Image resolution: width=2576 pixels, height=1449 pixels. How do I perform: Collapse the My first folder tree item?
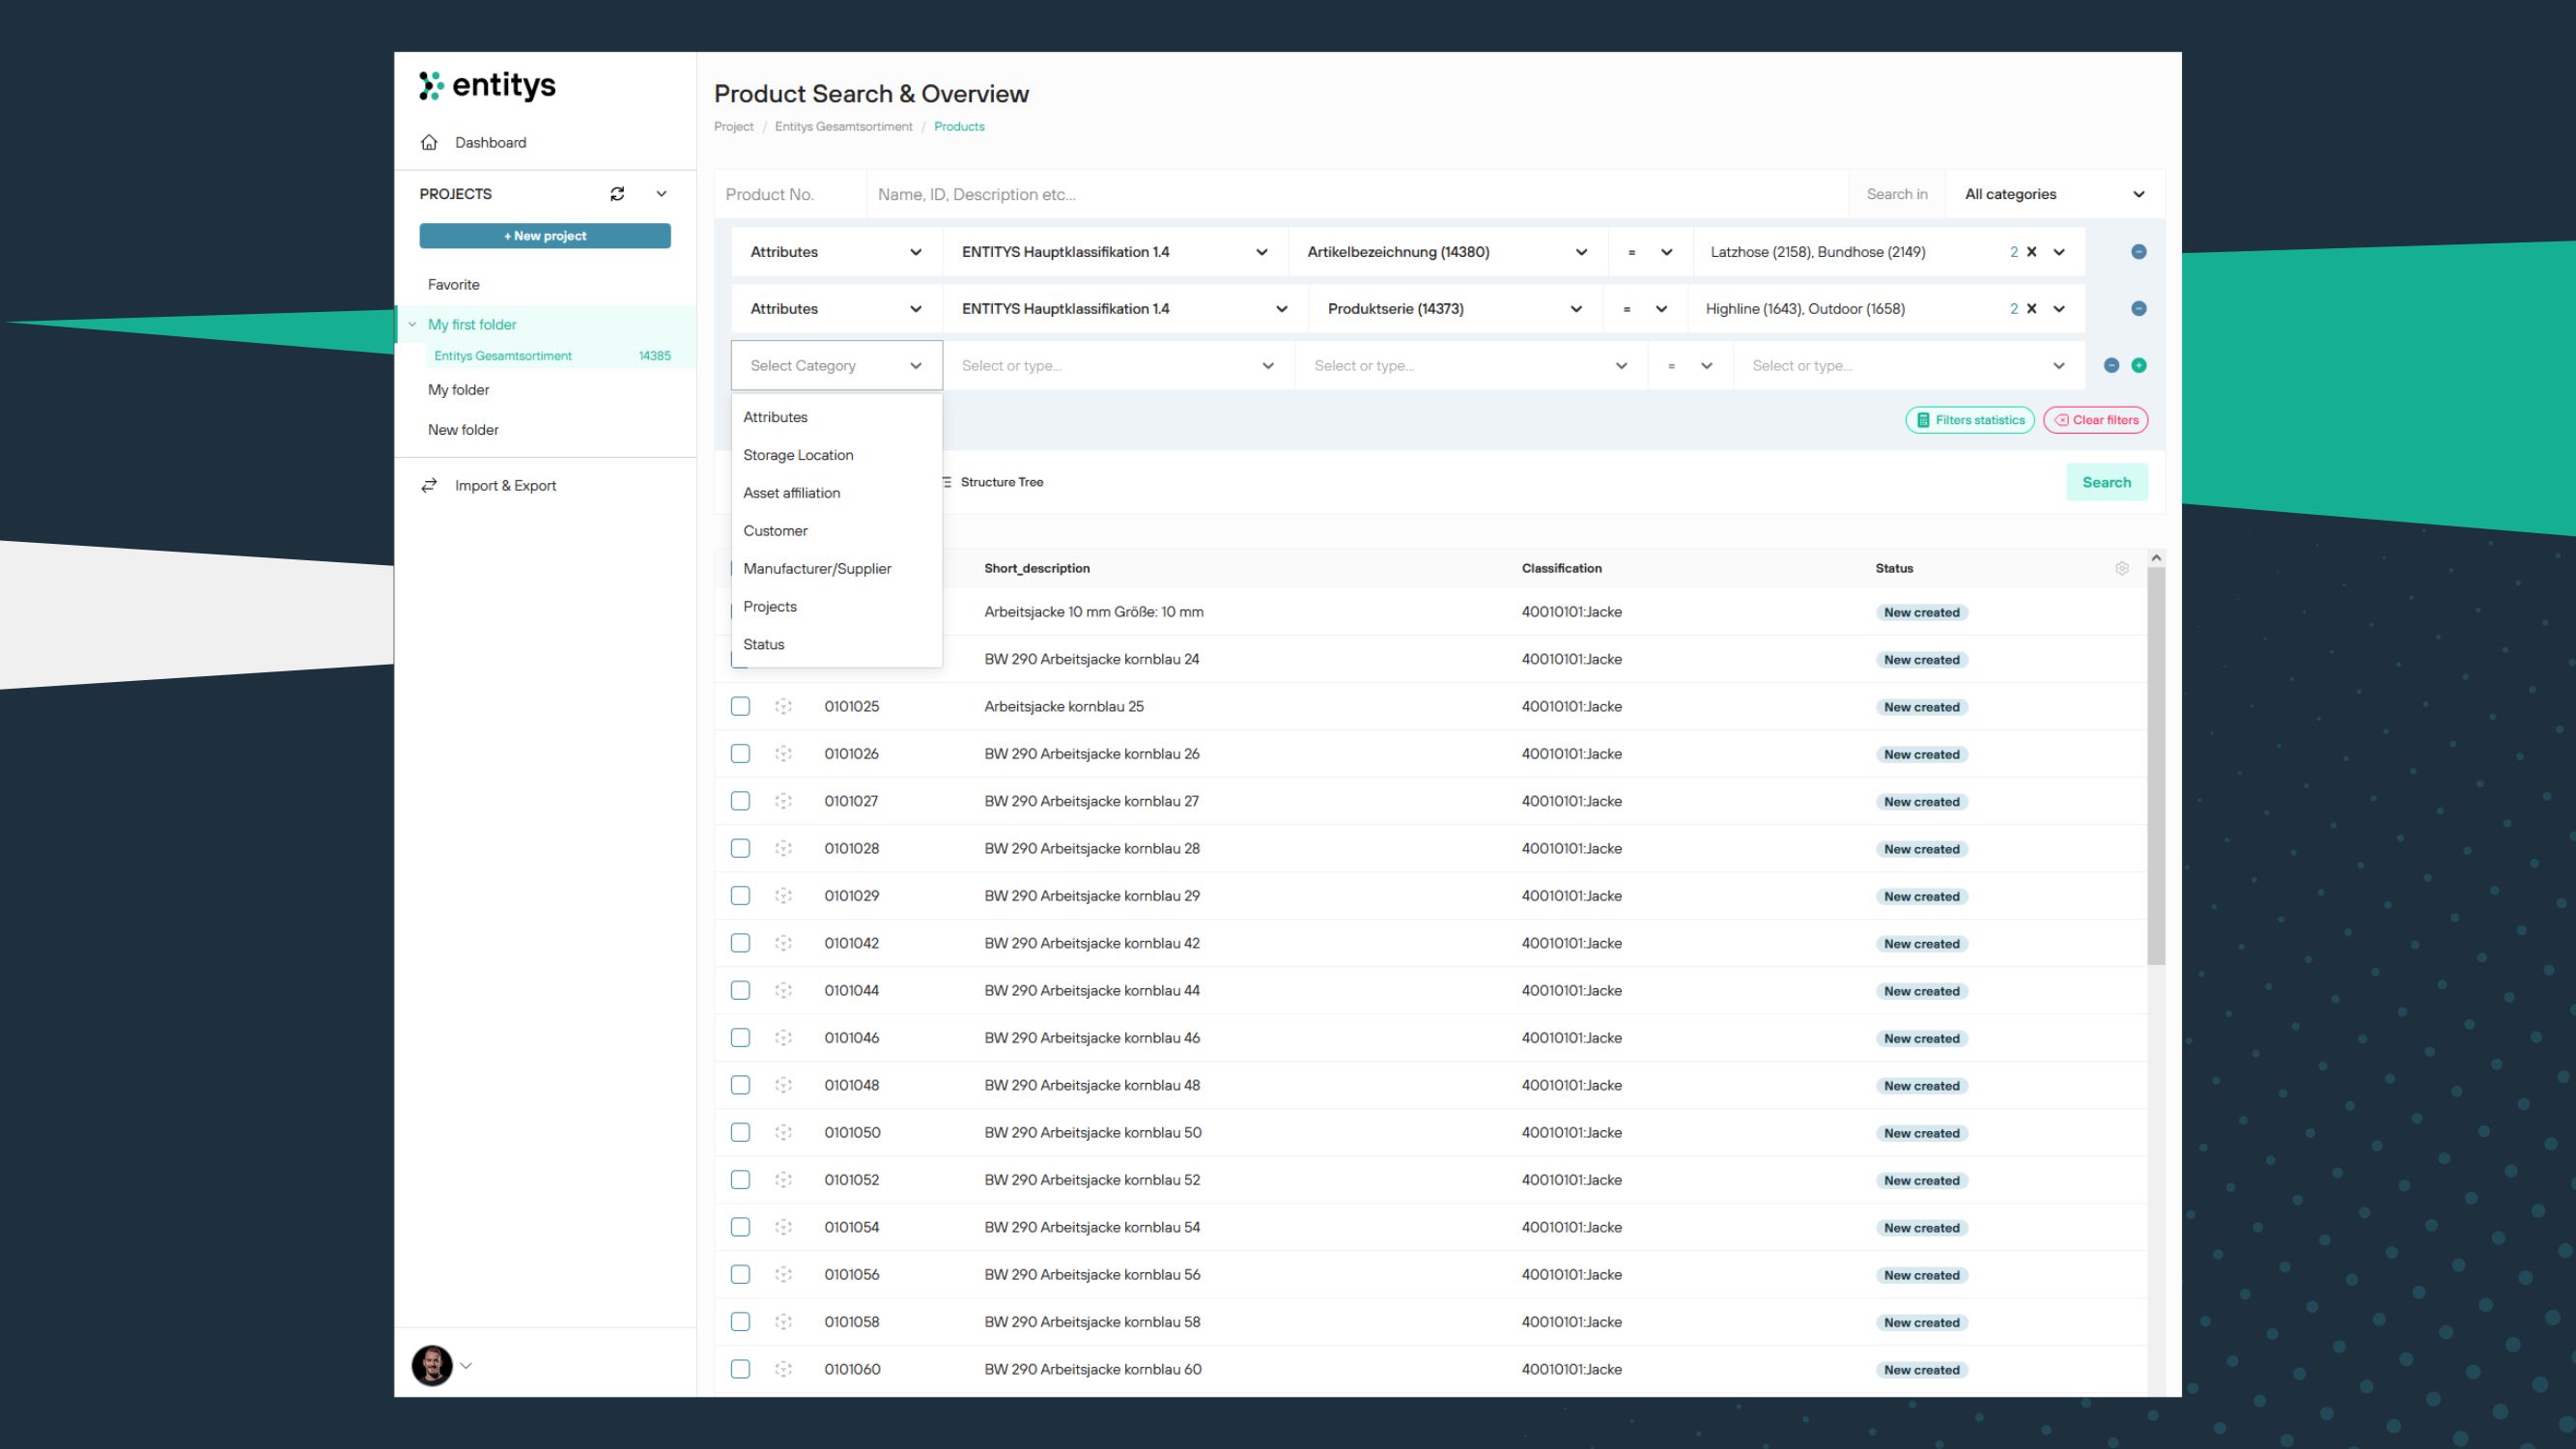pyautogui.click(x=412, y=324)
